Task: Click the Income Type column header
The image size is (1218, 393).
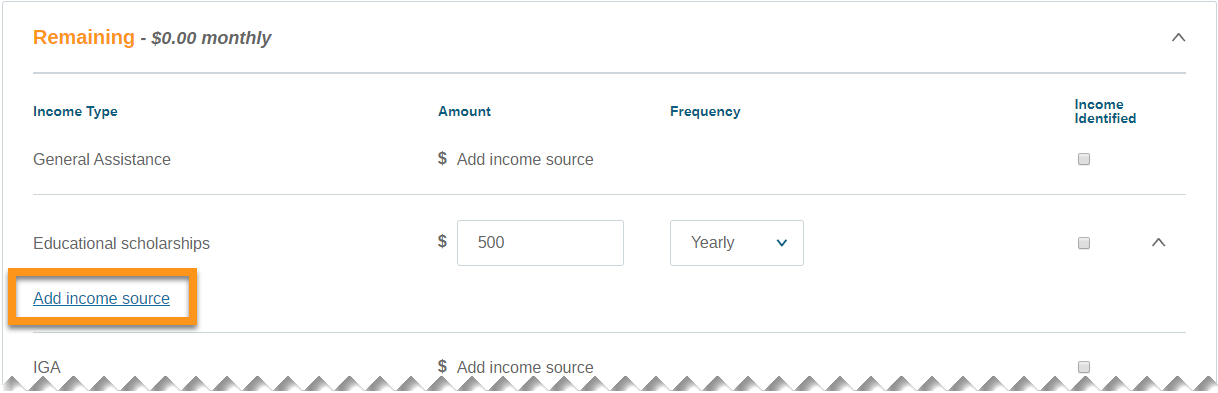Action: [75, 111]
